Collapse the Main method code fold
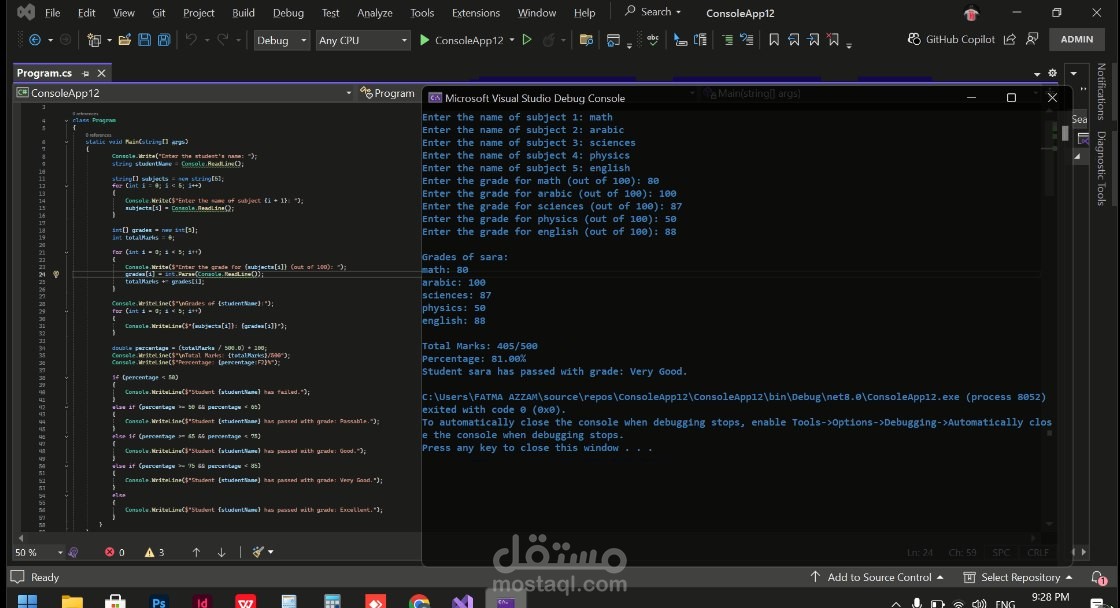The height and width of the screenshot is (608, 1120). (66, 141)
